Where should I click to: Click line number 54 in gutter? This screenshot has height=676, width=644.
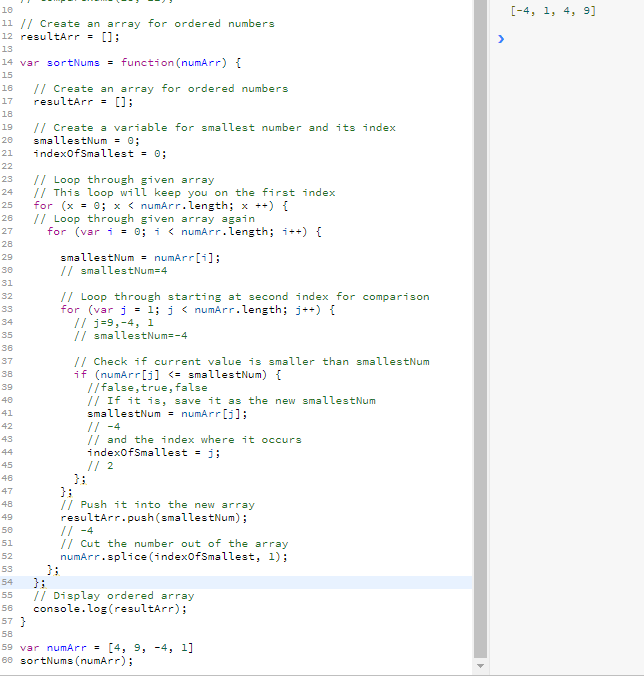click(7, 582)
